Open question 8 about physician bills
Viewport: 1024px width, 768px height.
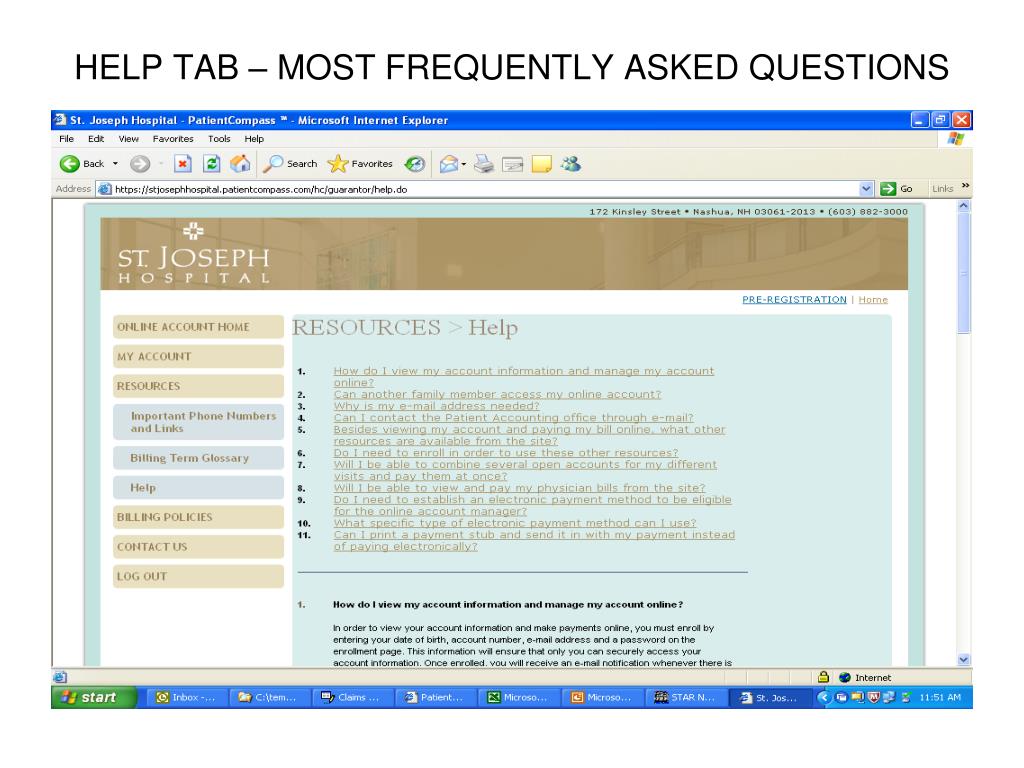tap(520, 488)
